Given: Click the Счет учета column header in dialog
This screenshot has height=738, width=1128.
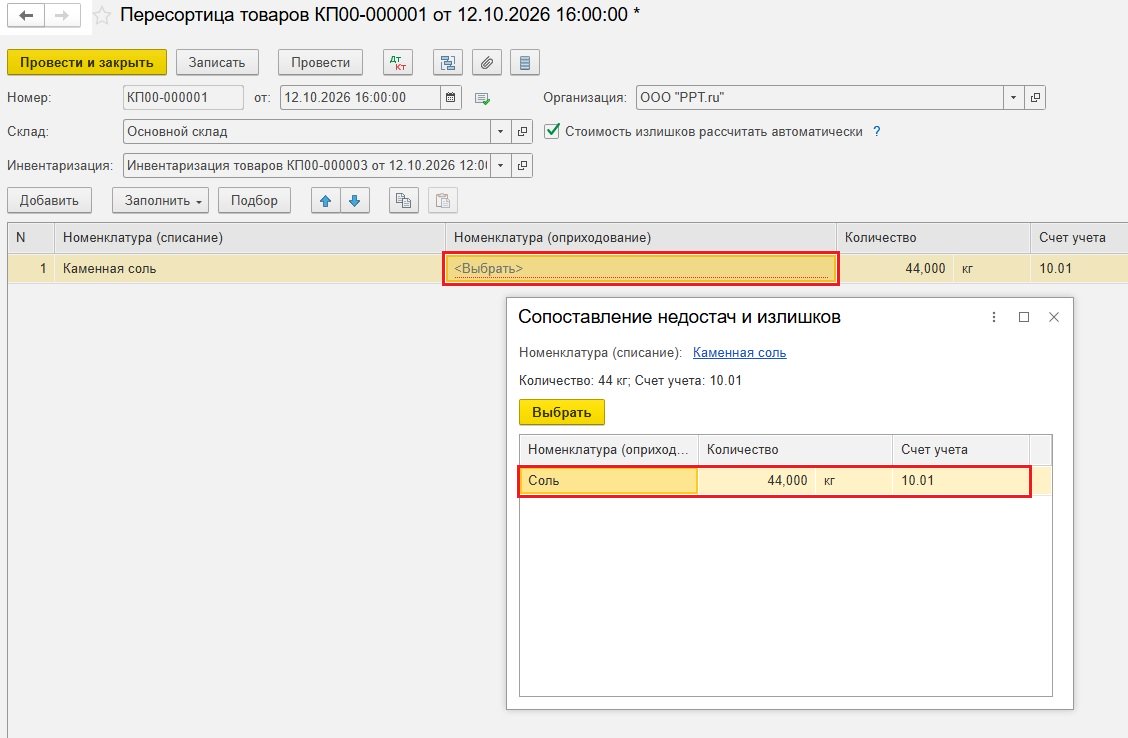Looking at the screenshot, I should pyautogui.click(x=961, y=450).
